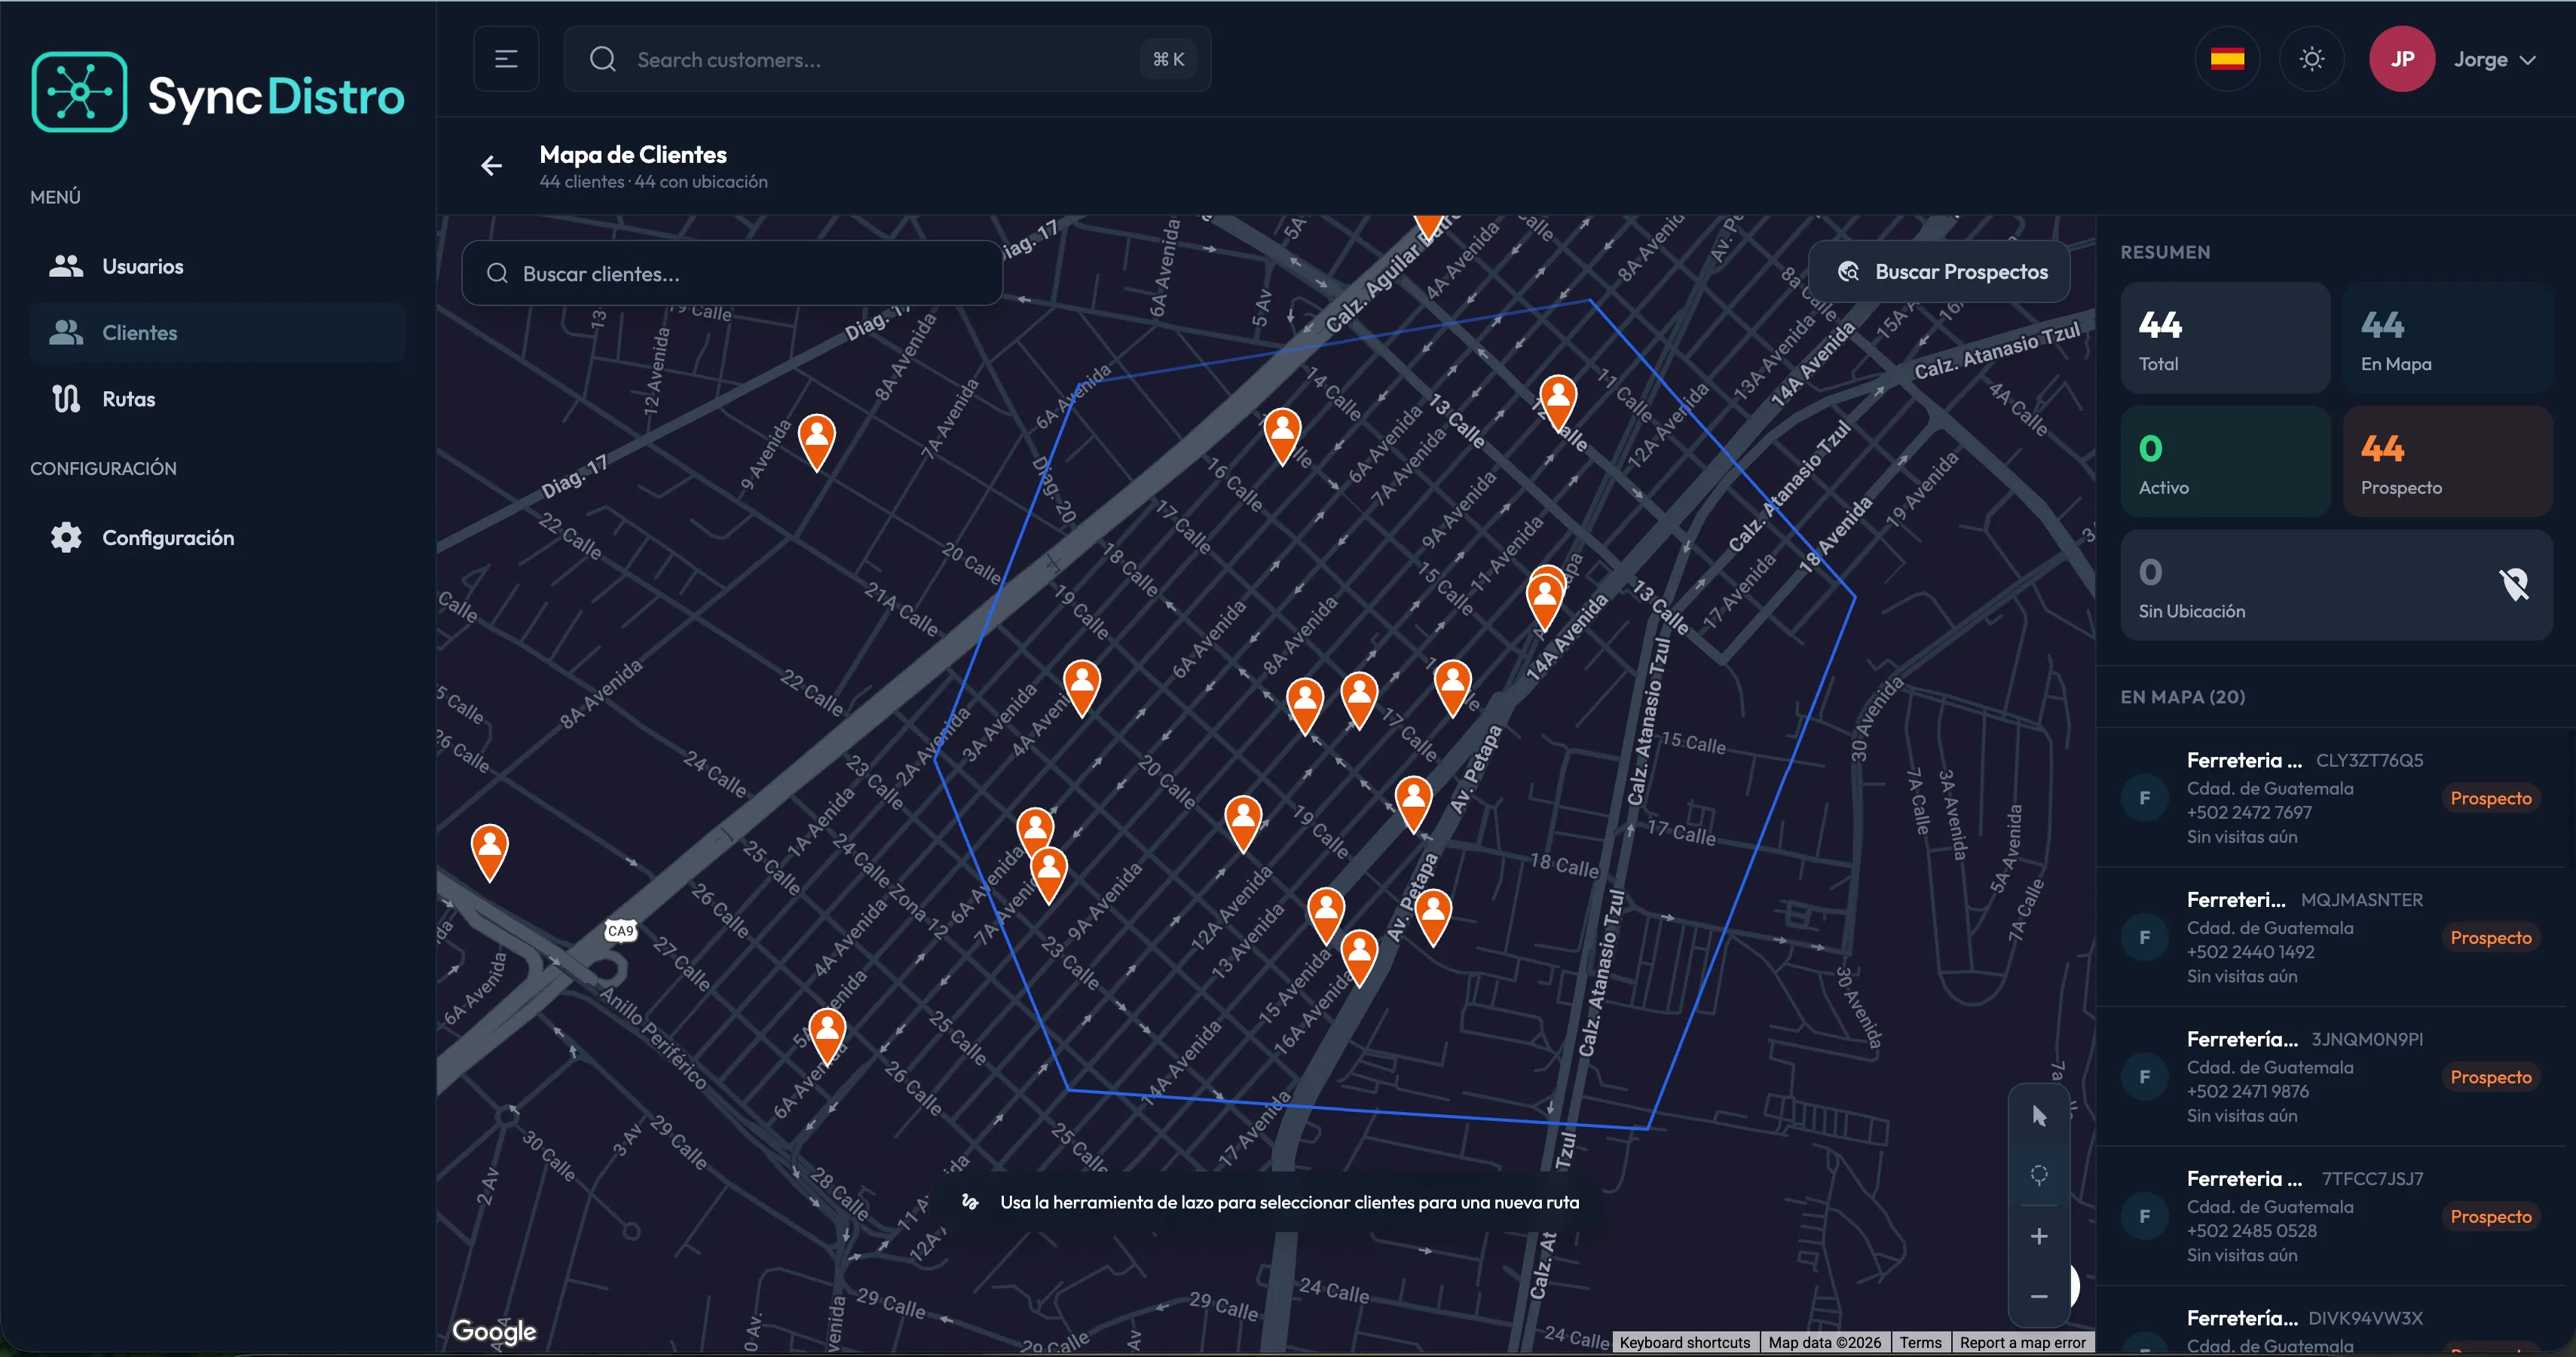Zoom in the map with plus button
This screenshot has height=1357, width=2576.
[2039, 1236]
